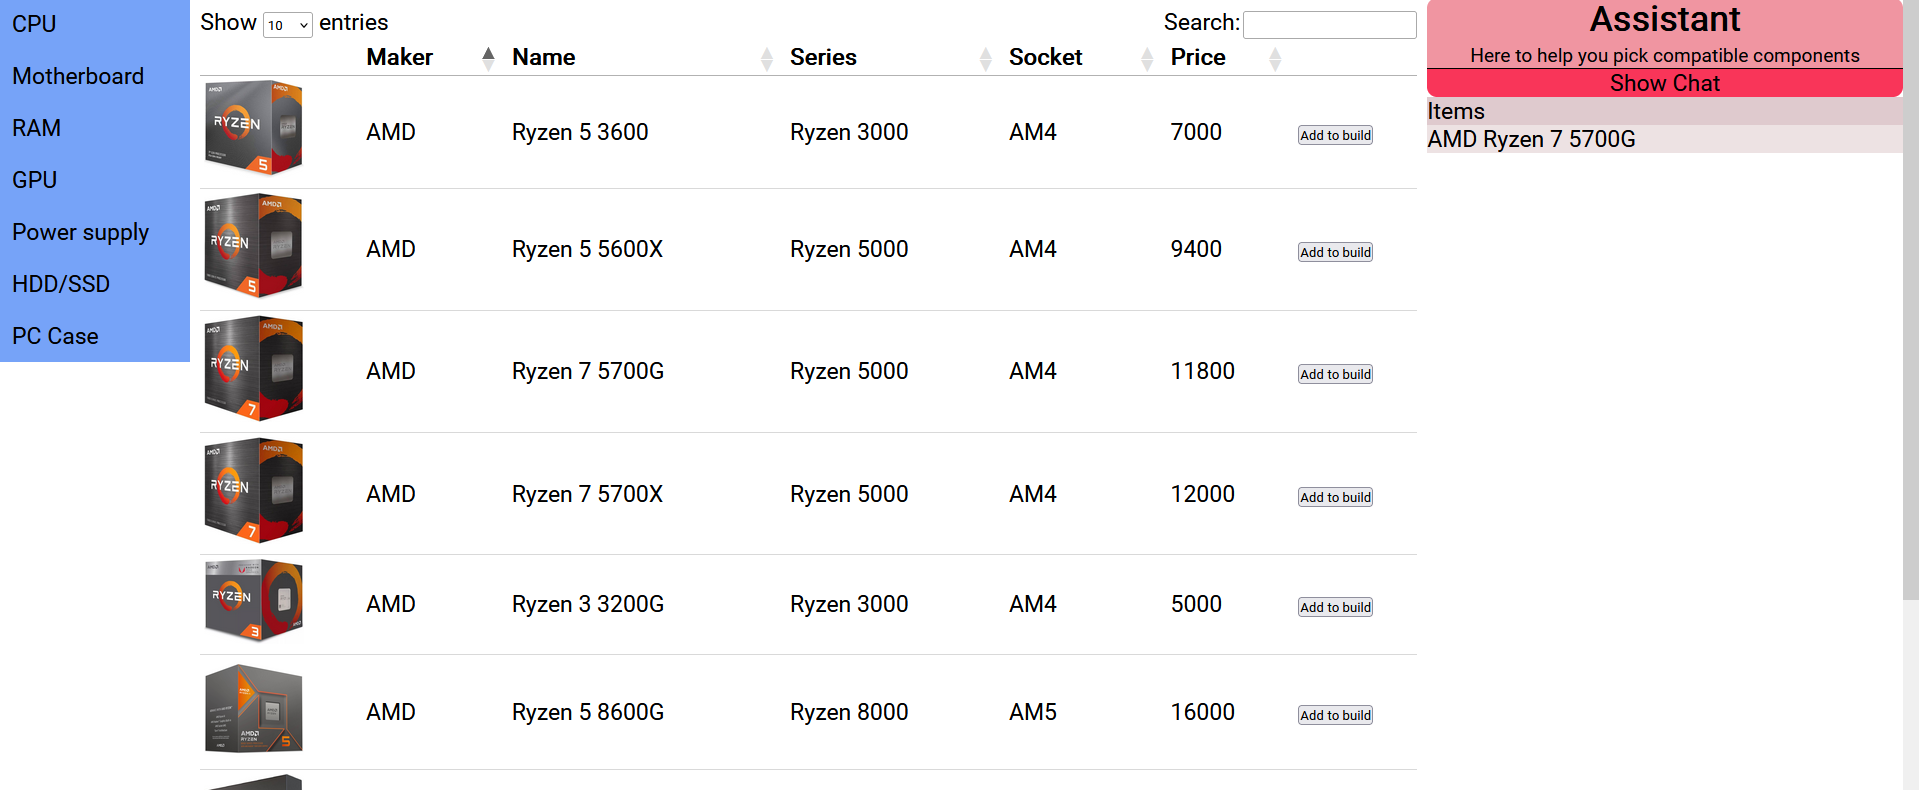1919x790 pixels.
Task: Add Ryzen 7 5700G to build
Action: click(1335, 374)
